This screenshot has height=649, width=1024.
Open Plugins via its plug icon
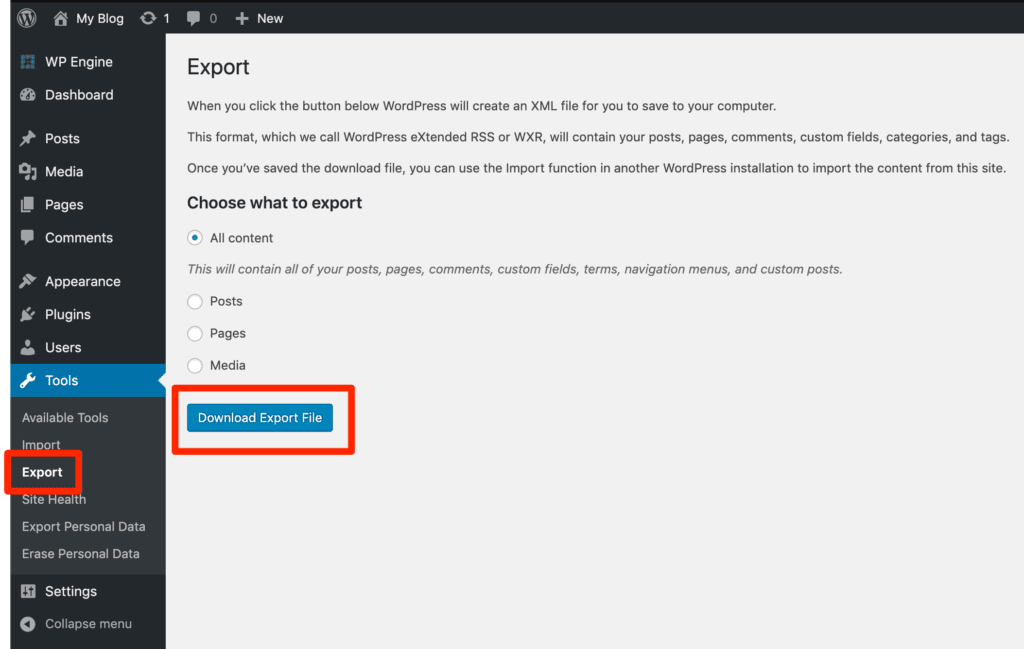click(x=28, y=315)
